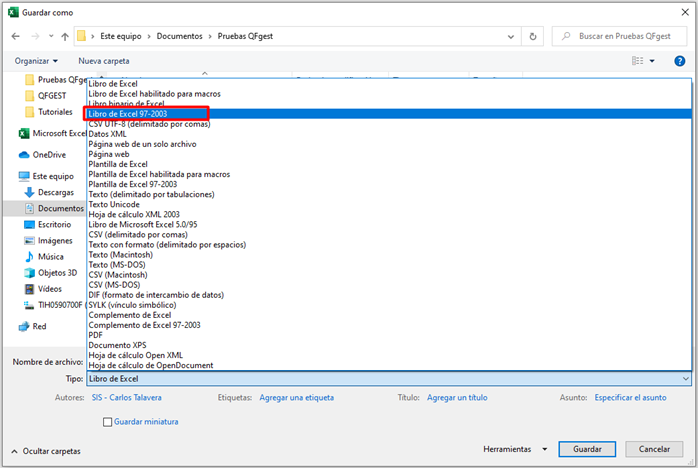Open Descargas in sidebar
The image size is (698, 468).
pyautogui.click(x=49, y=192)
